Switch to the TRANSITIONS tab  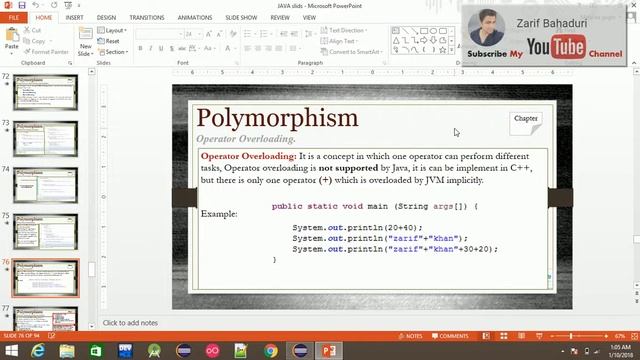[147, 18]
